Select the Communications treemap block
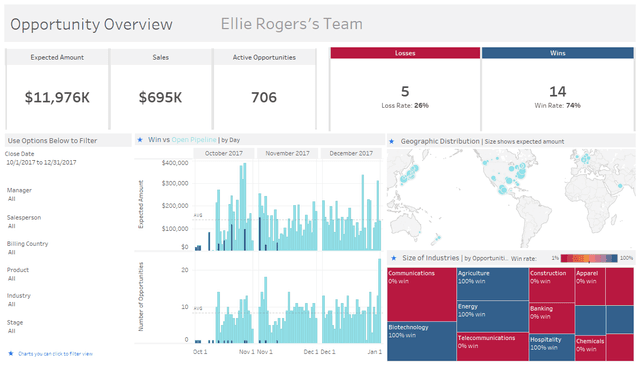Viewport: 640px width, 368px height. [x=422, y=294]
